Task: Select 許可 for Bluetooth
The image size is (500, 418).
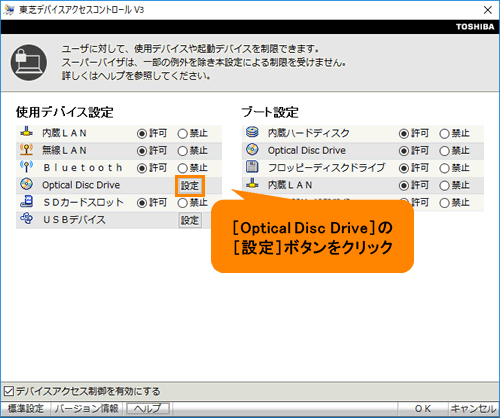Action: 142,168
